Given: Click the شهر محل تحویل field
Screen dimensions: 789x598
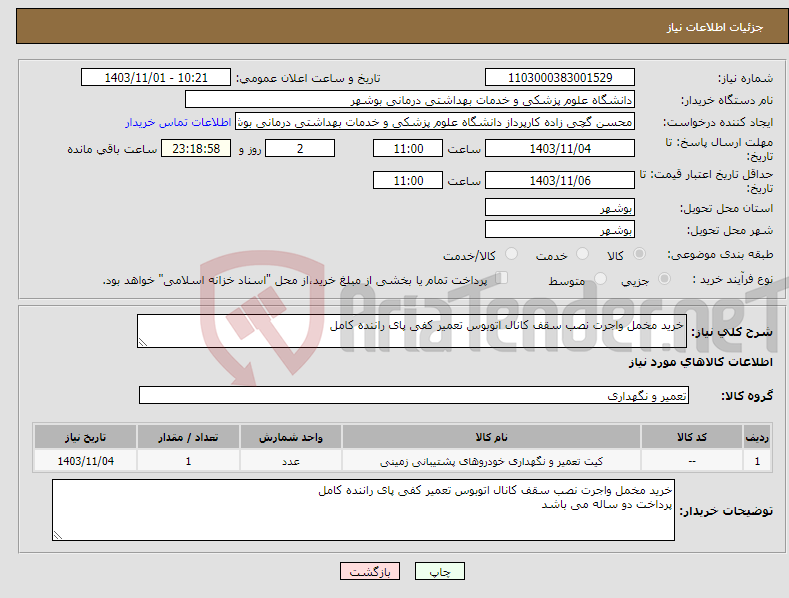Looking at the screenshot, I should (560, 230).
